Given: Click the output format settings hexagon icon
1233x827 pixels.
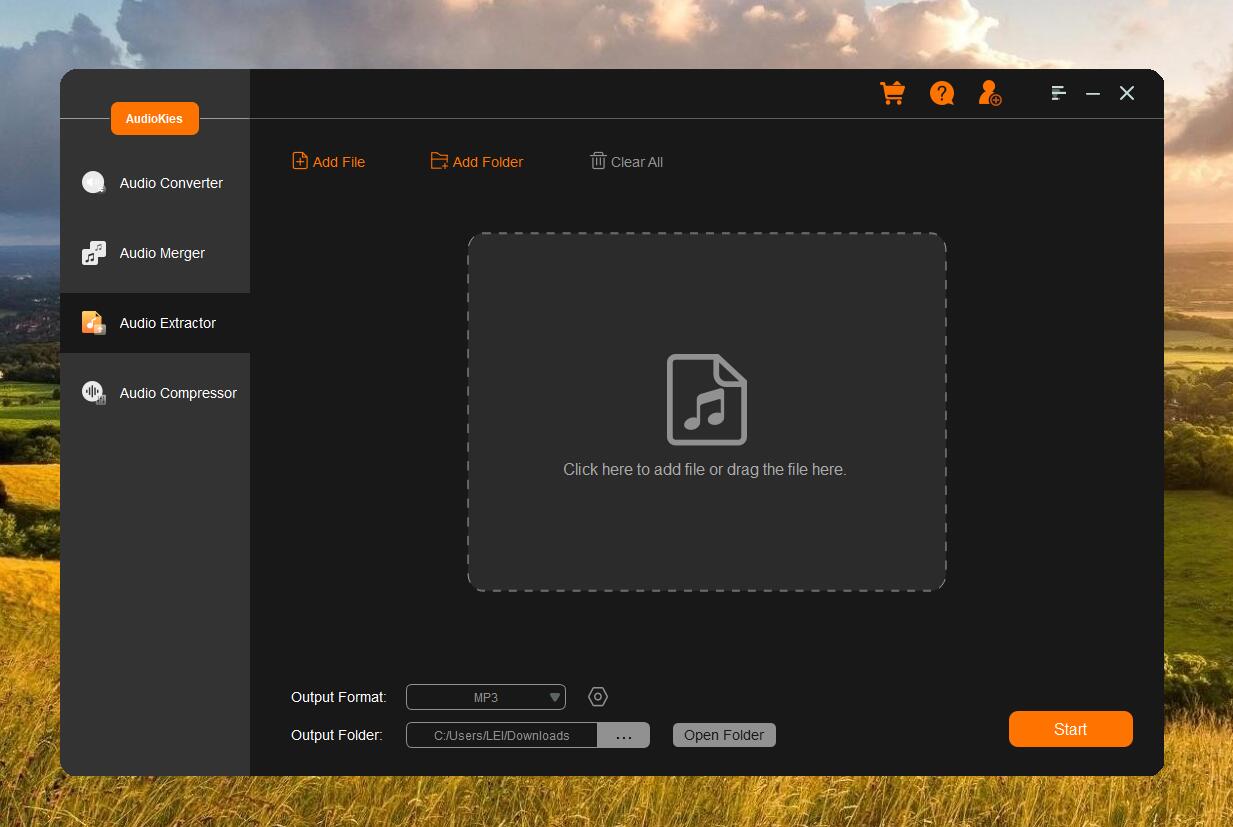Looking at the screenshot, I should coord(598,697).
